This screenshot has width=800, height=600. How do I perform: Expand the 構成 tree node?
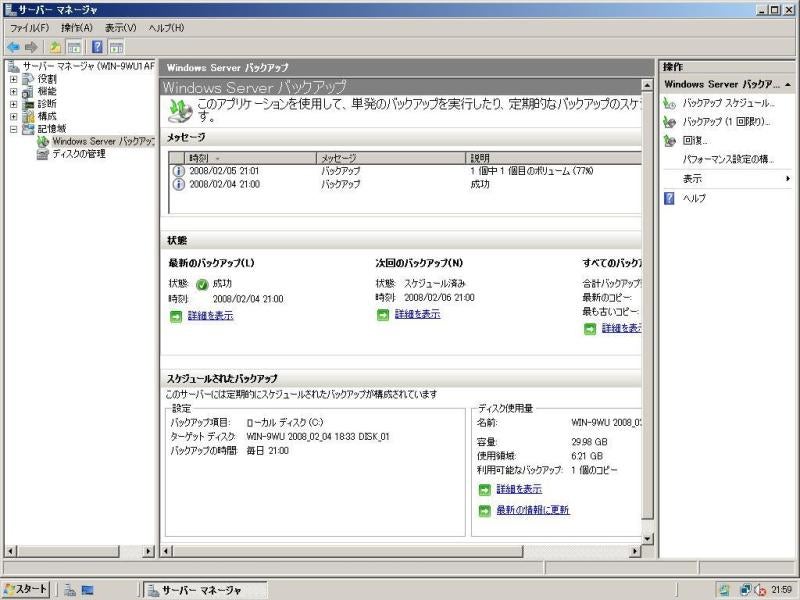(14, 116)
